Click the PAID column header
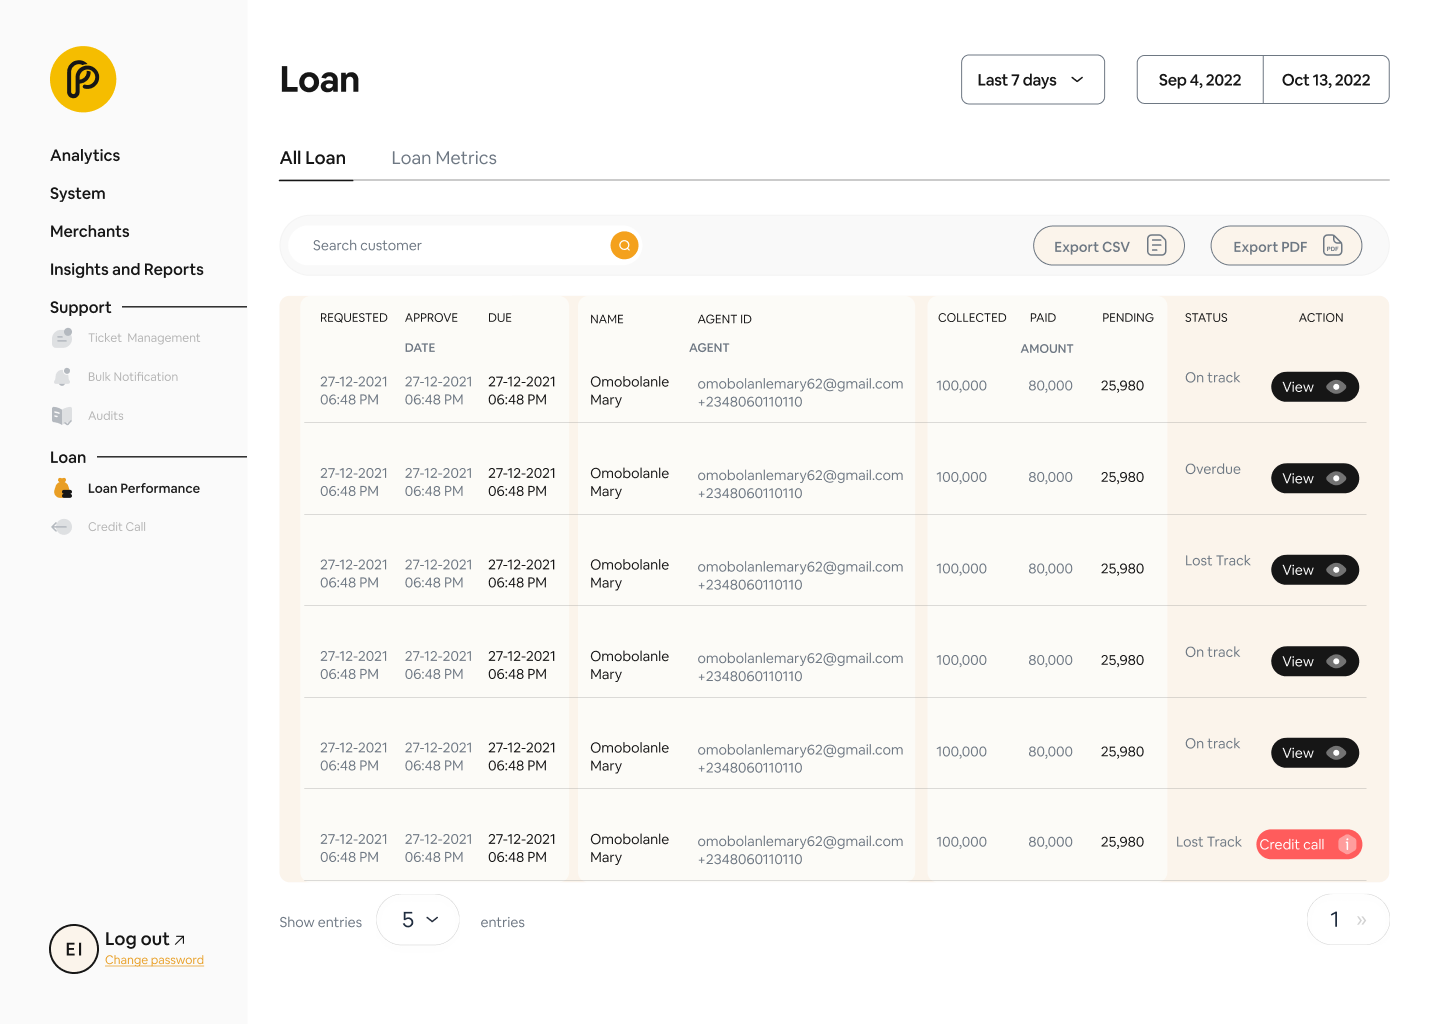This screenshot has height=1024, width=1440. [x=1043, y=318]
